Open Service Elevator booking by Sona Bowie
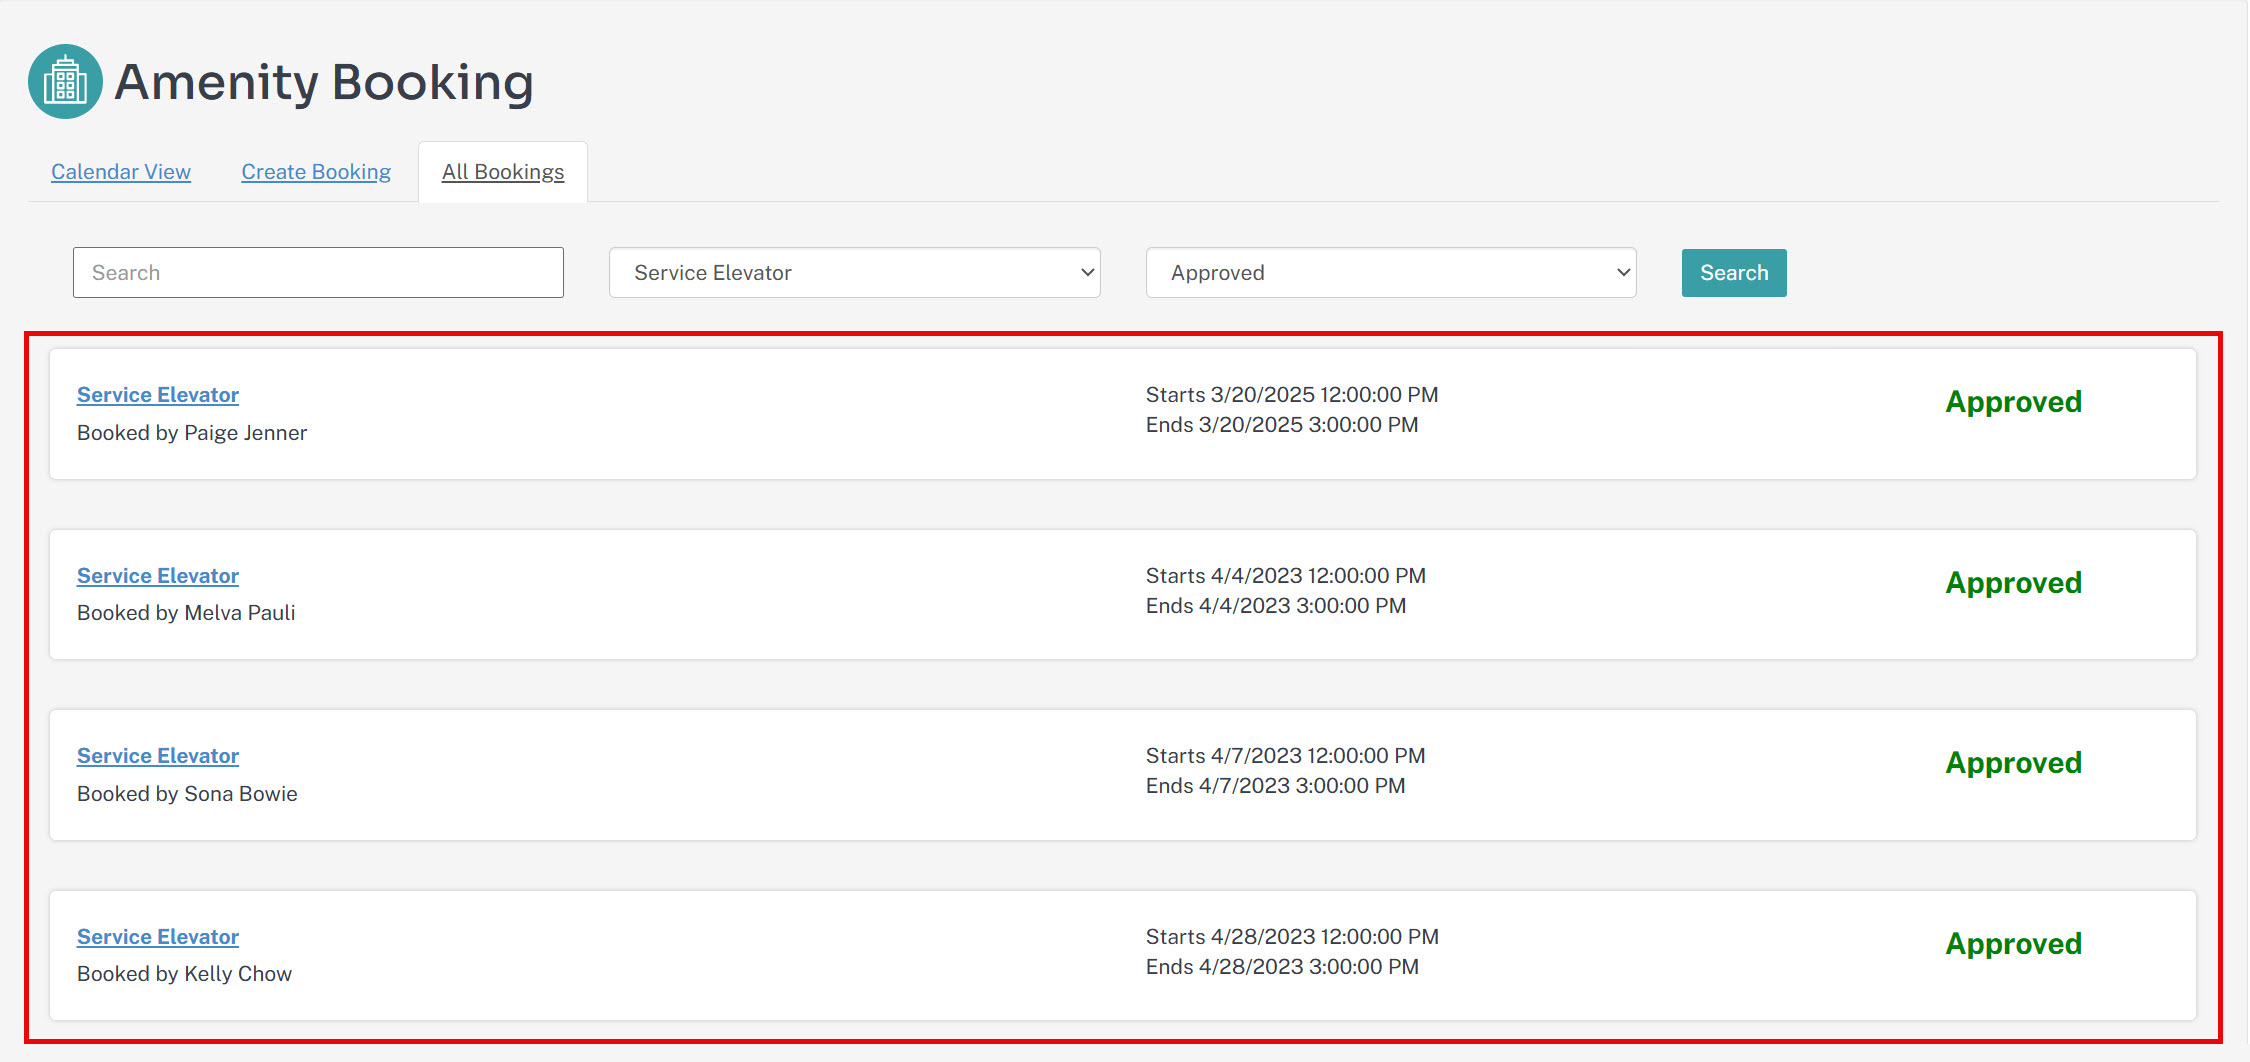The width and height of the screenshot is (2250, 1062). [158, 756]
